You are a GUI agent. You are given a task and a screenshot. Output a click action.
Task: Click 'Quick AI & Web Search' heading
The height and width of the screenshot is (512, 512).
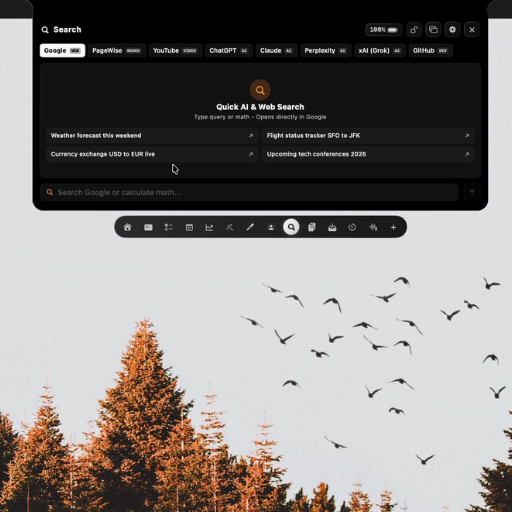coord(260,107)
